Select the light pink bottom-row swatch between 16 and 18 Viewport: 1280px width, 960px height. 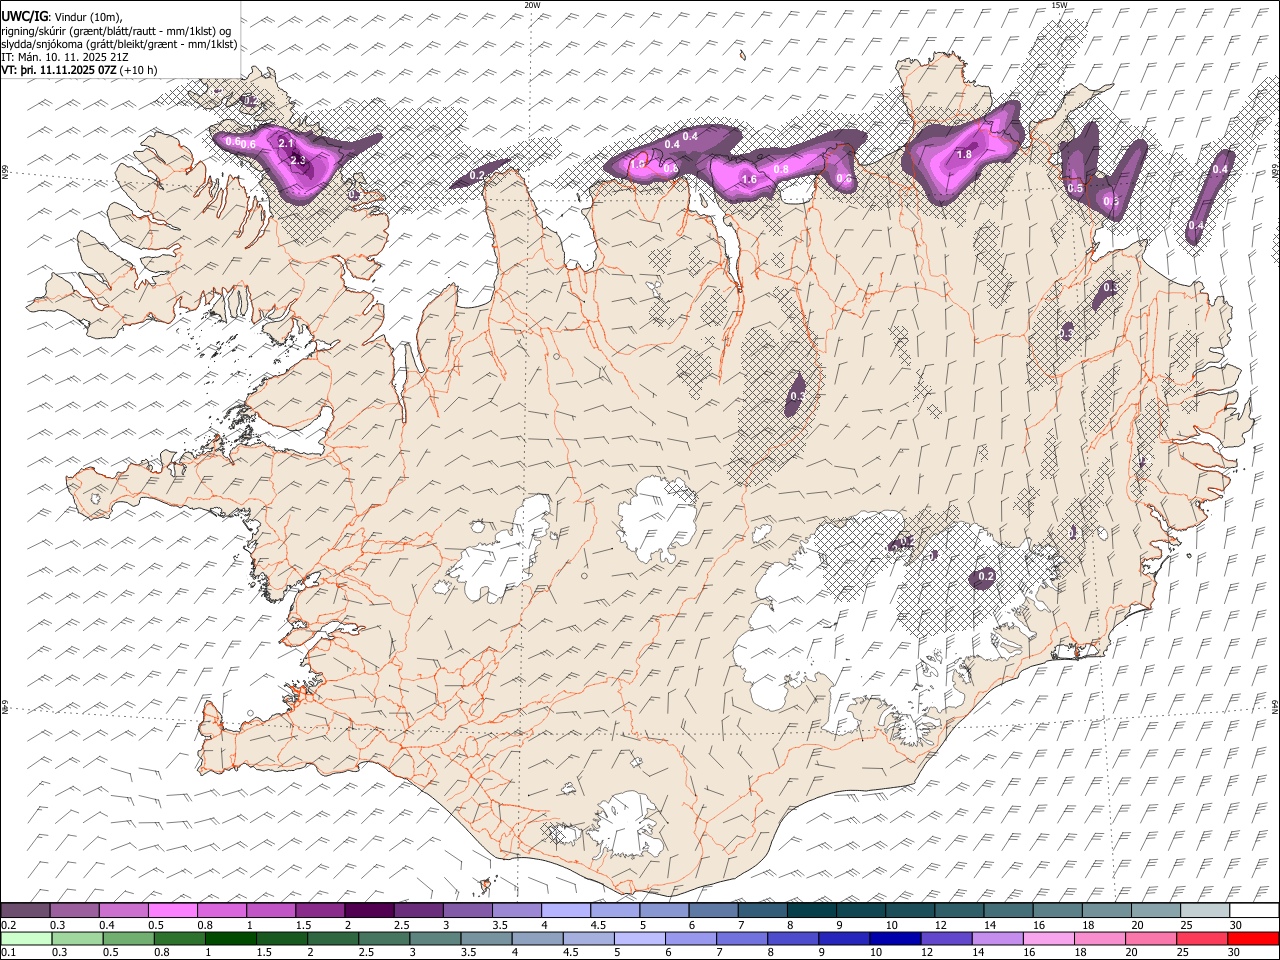pos(1048,938)
